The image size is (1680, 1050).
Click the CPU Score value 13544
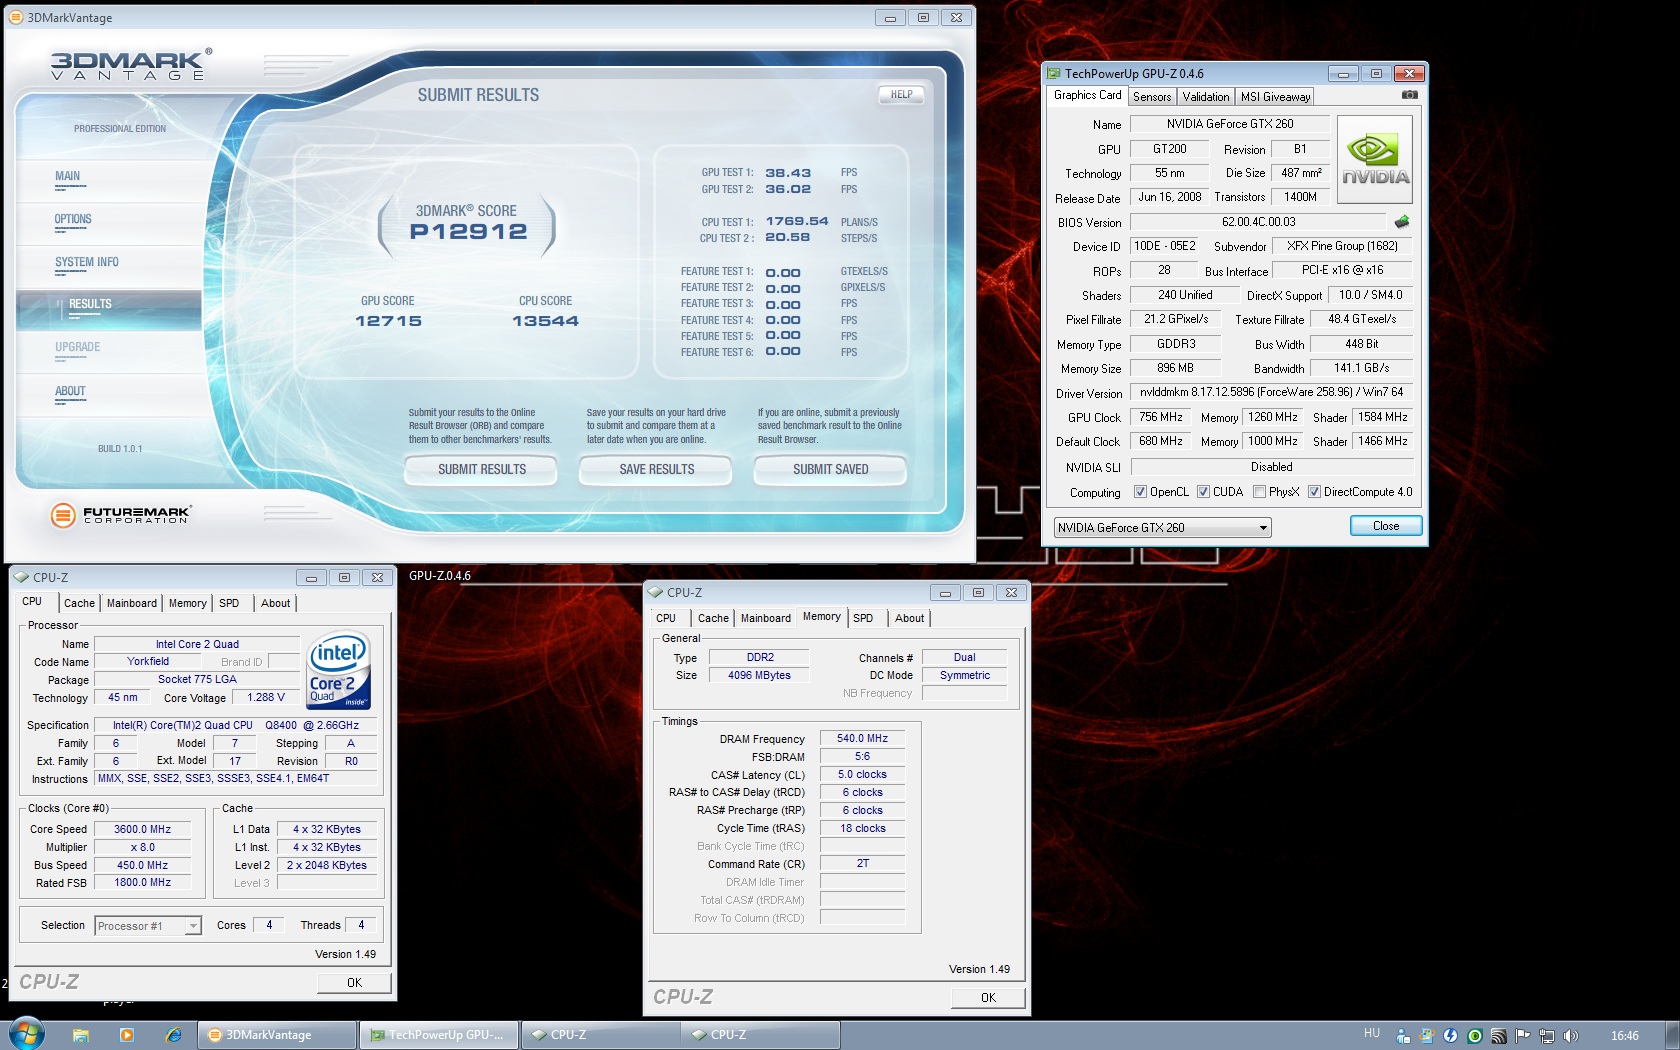(x=545, y=321)
